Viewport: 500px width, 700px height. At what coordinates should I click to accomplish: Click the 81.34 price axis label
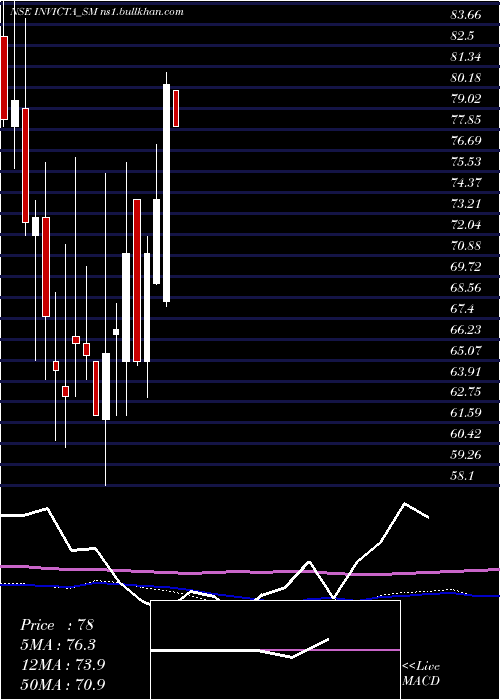tap(466, 57)
